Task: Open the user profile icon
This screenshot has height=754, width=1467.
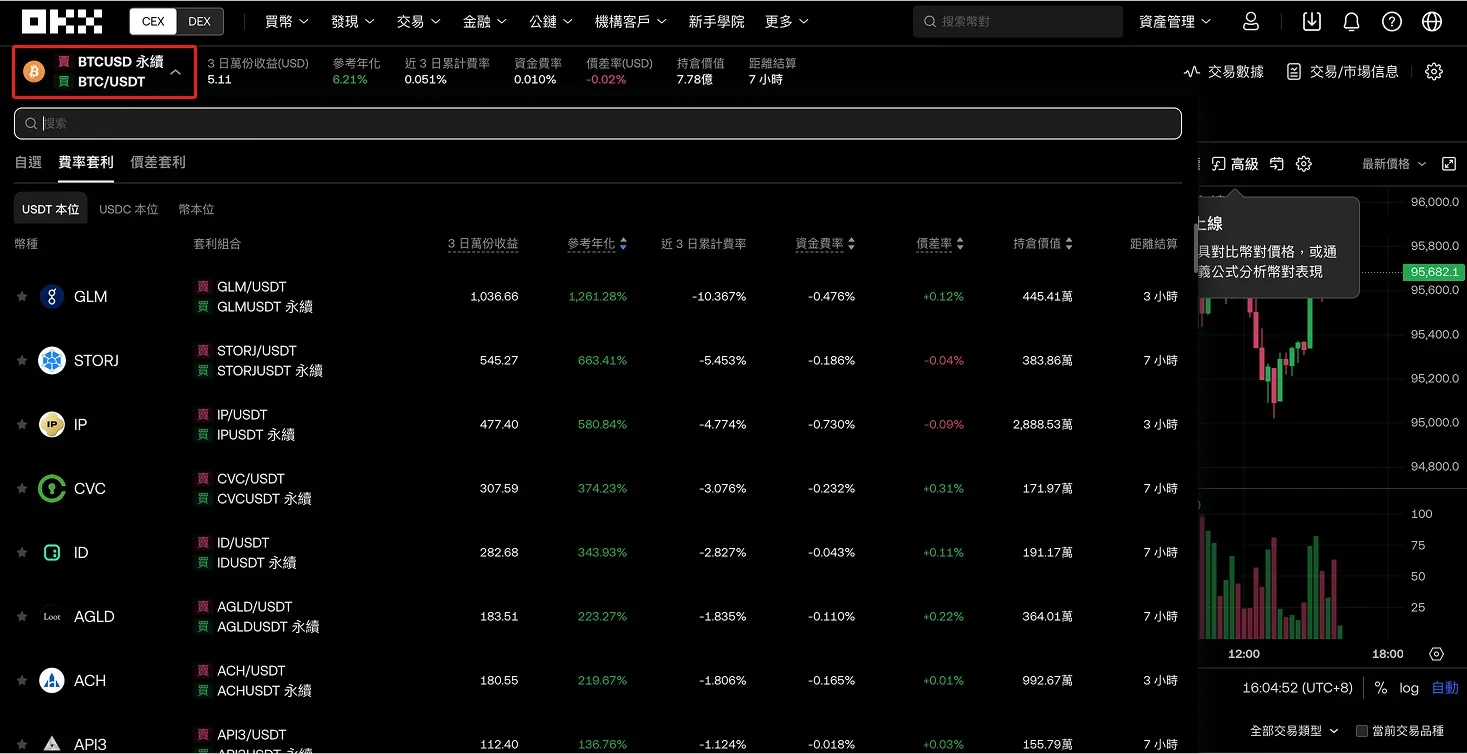Action: click(x=1250, y=21)
